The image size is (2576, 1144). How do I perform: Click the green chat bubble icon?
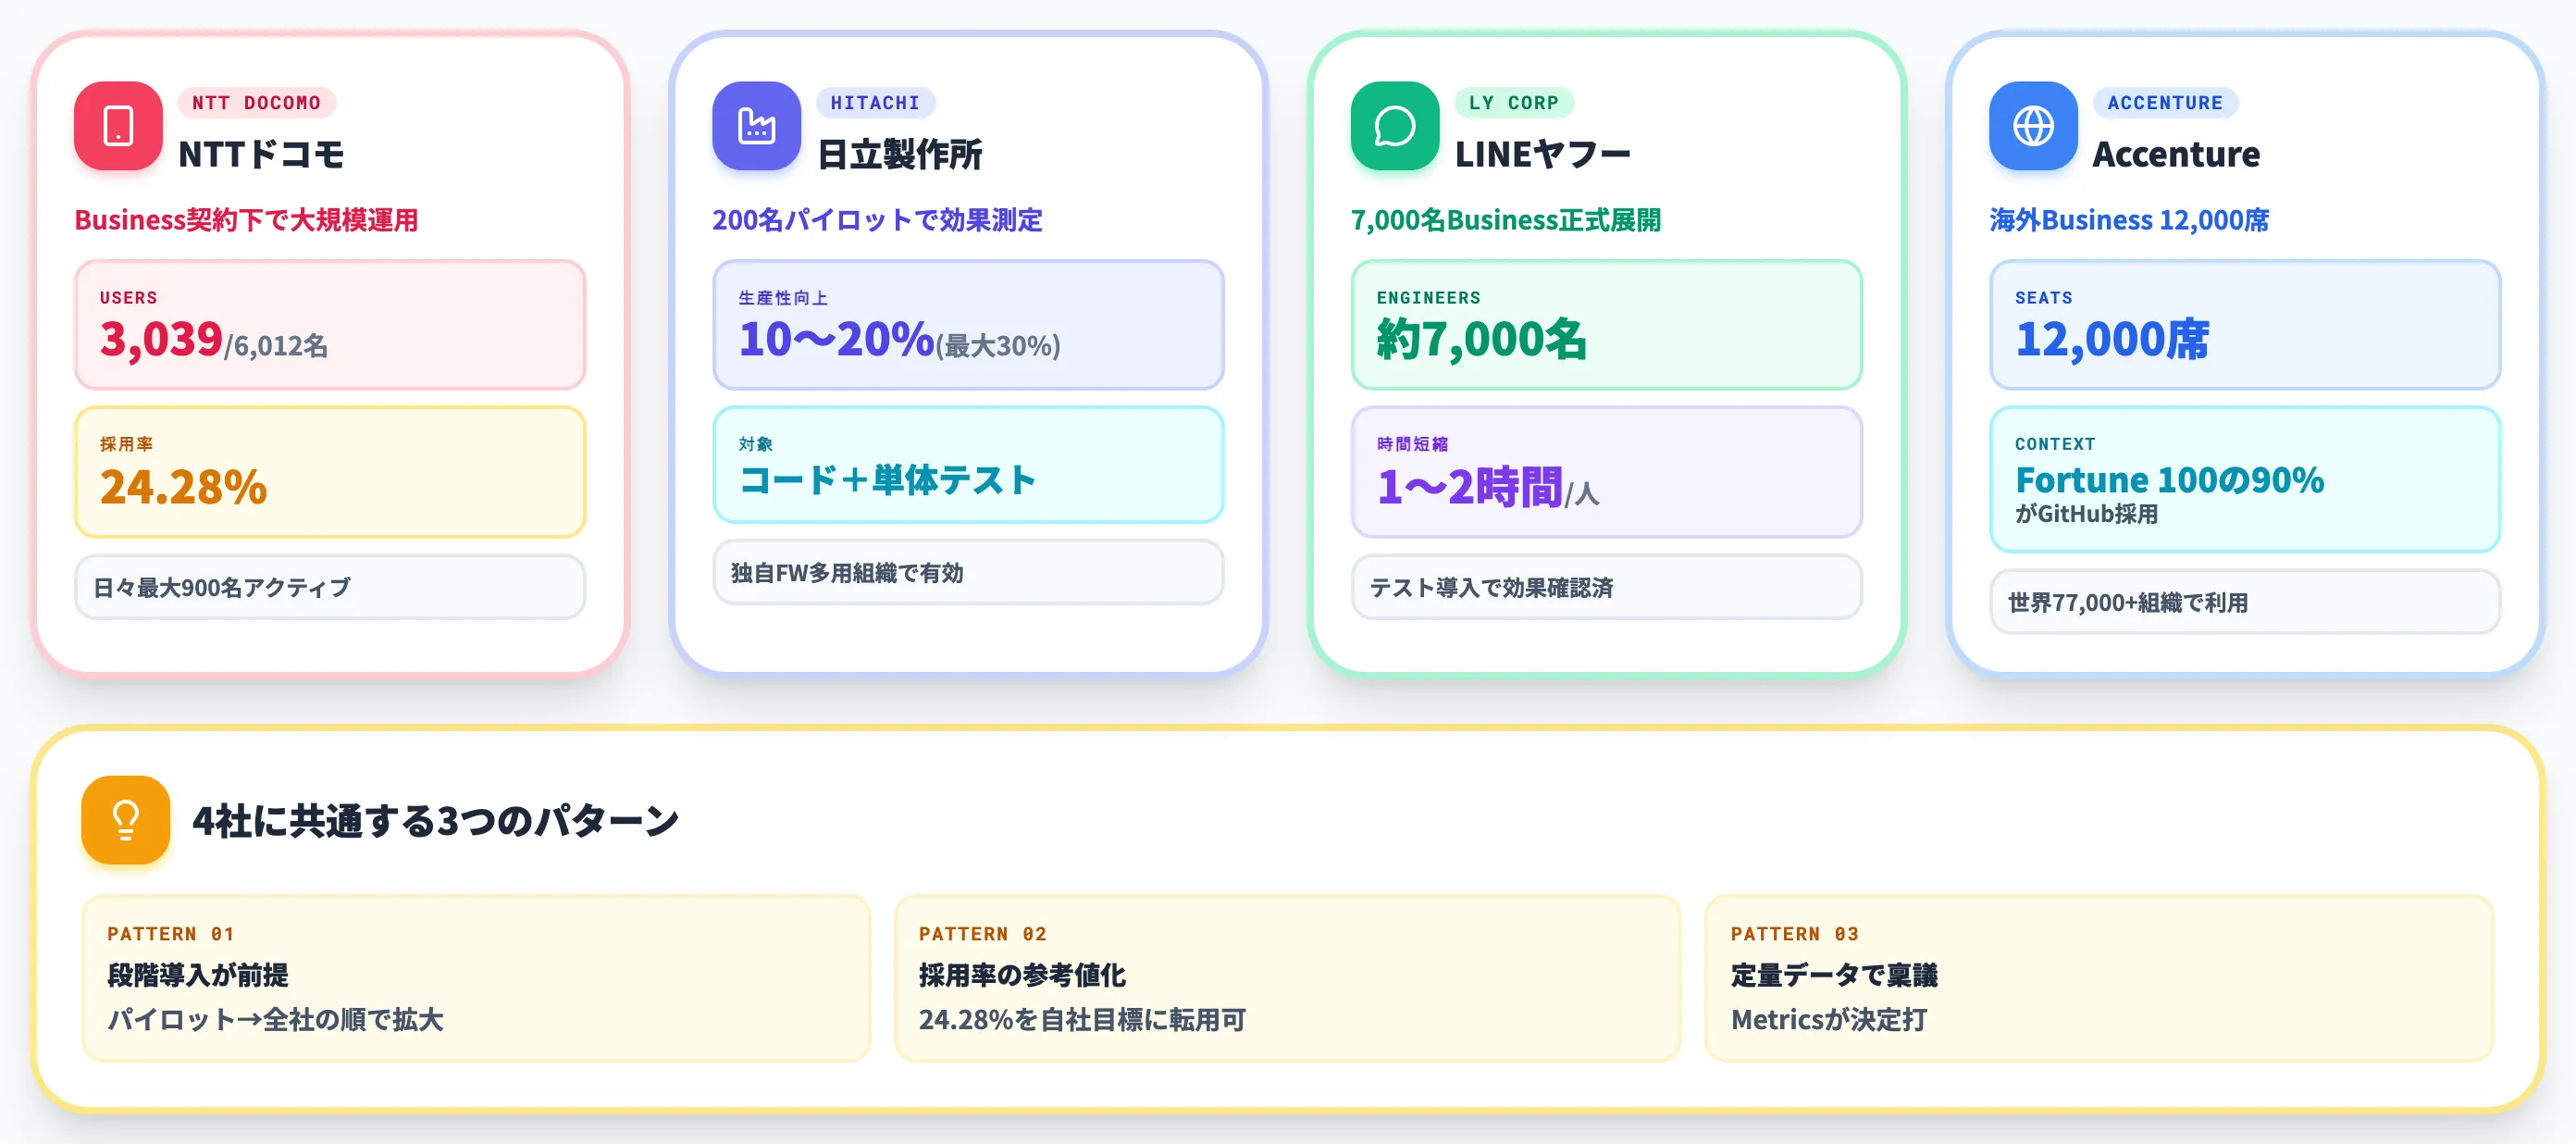[x=1394, y=126]
